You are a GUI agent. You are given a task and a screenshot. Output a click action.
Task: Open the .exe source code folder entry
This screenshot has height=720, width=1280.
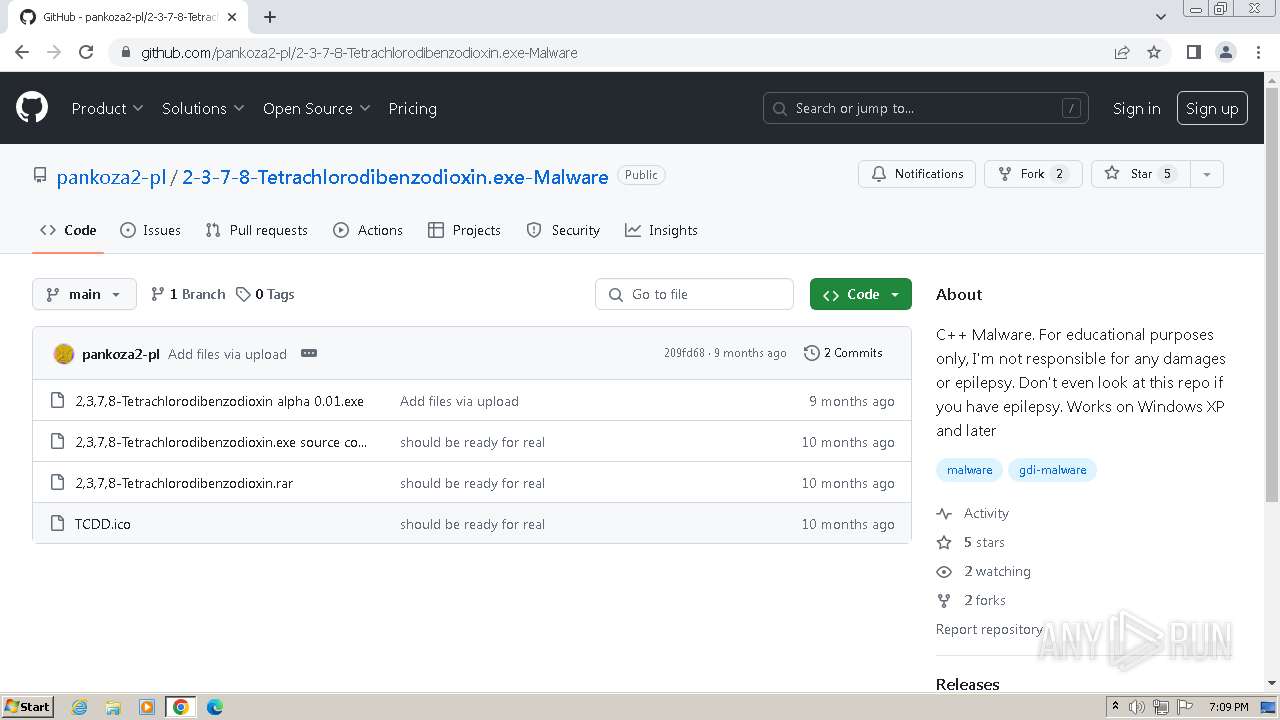(x=221, y=442)
